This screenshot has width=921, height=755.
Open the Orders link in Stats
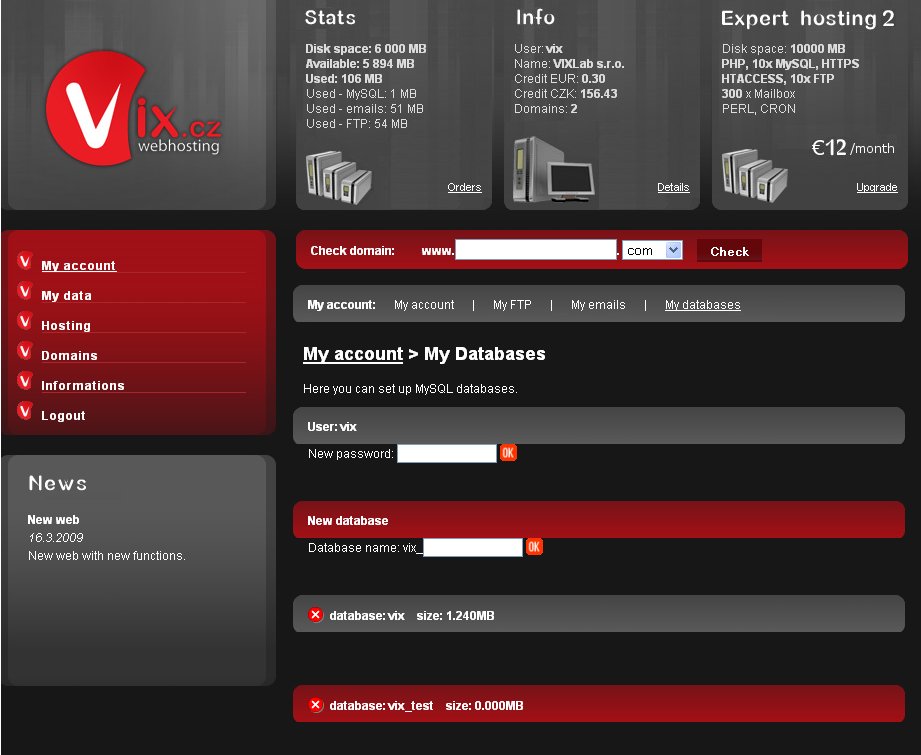tap(464, 187)
